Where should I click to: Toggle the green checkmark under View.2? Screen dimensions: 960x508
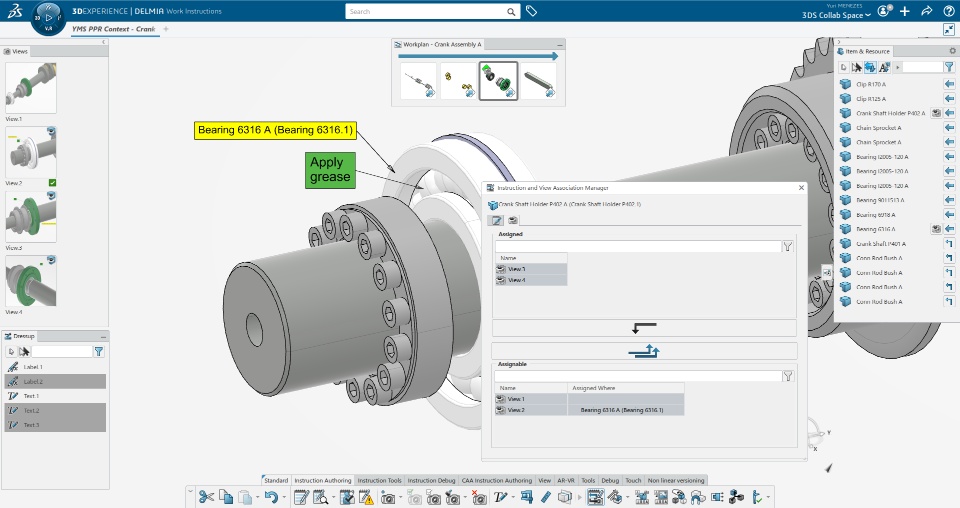tap(53, 182)
